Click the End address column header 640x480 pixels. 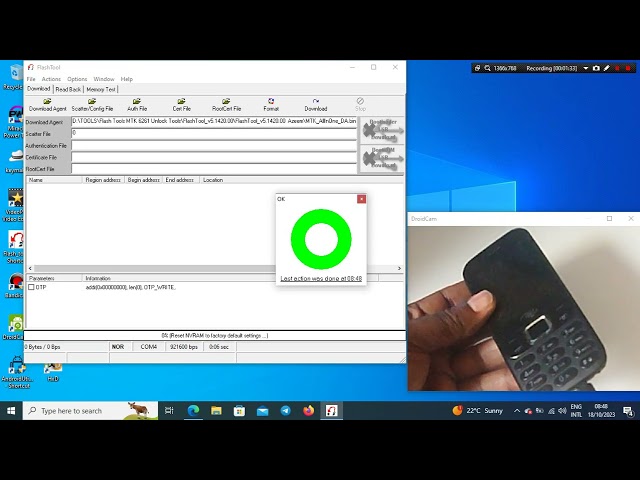coord(180,180)
